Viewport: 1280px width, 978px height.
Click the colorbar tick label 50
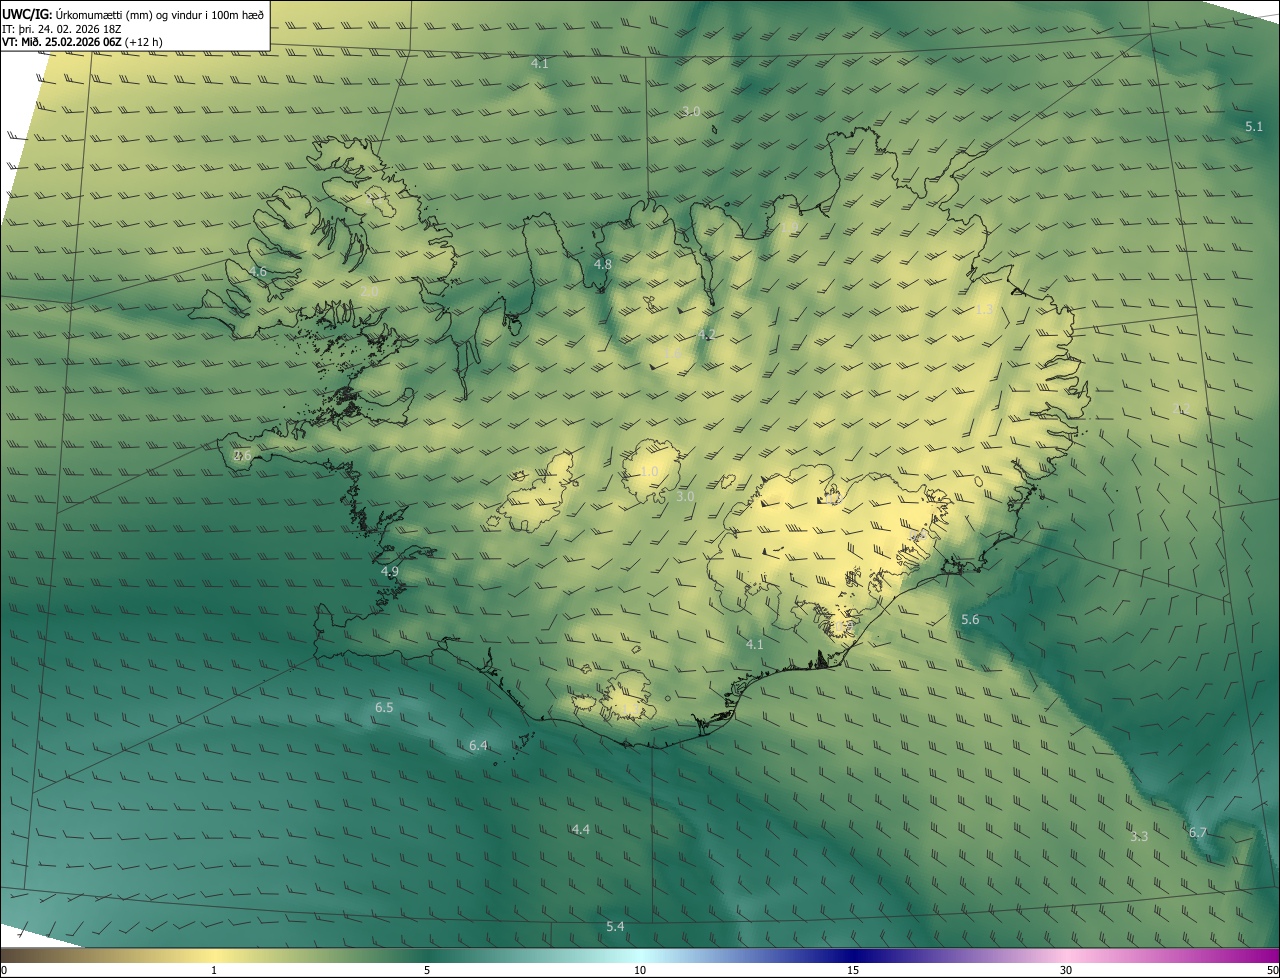1272,971
